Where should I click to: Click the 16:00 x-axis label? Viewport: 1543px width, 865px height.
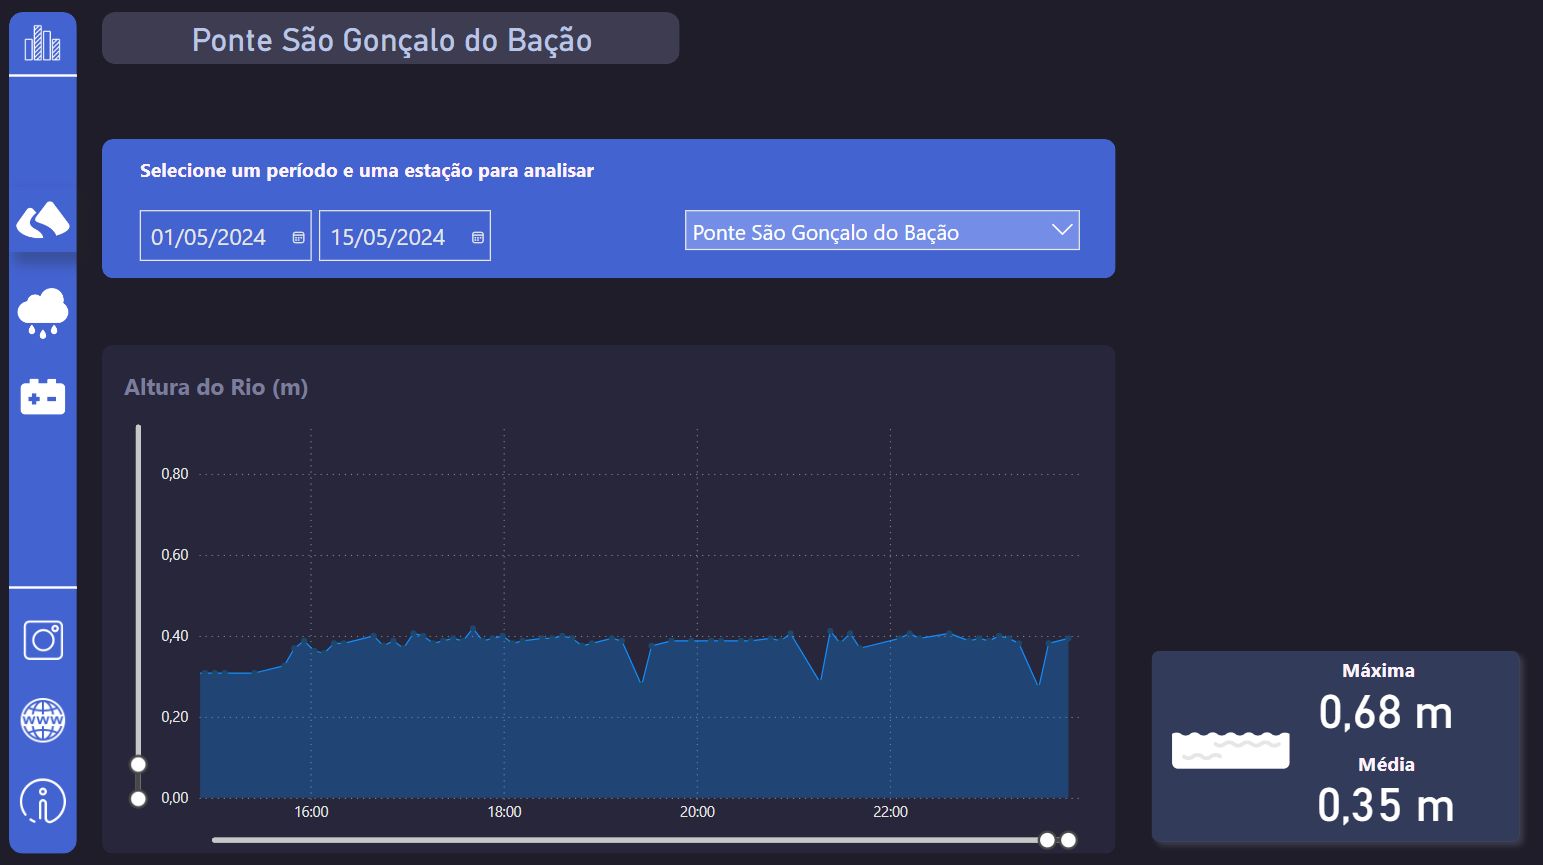[x=311, y=812]
